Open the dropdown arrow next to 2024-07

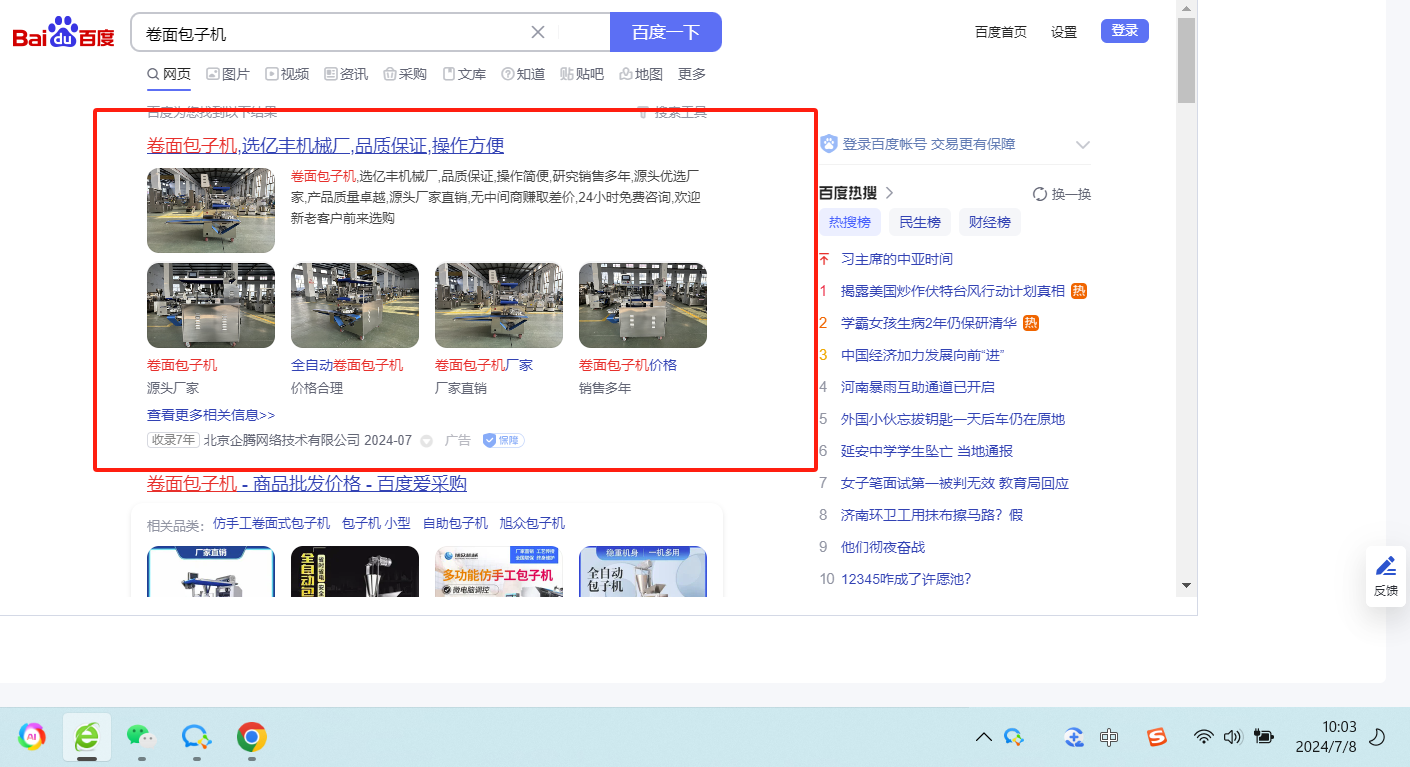click(426, 441)
